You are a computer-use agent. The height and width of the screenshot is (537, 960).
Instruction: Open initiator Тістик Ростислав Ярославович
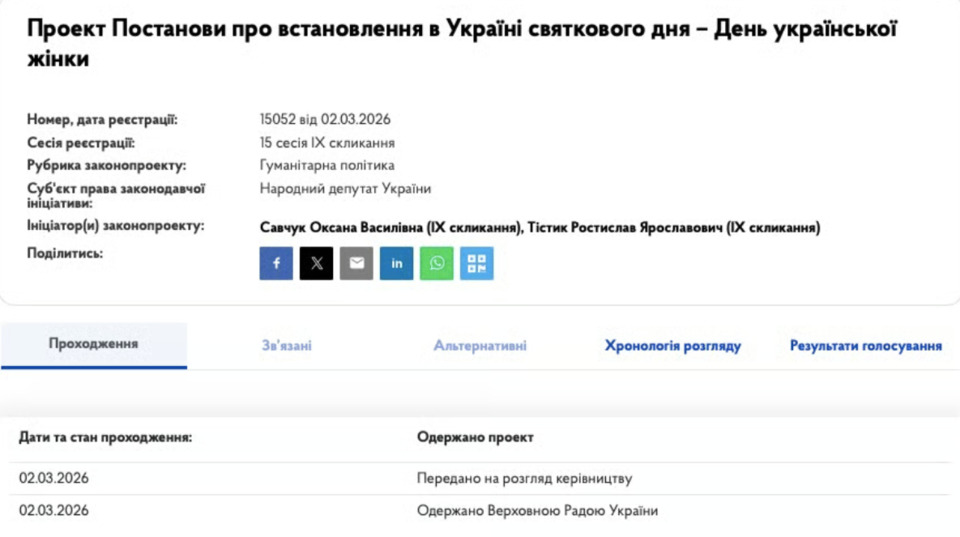(x=673, y=228)
